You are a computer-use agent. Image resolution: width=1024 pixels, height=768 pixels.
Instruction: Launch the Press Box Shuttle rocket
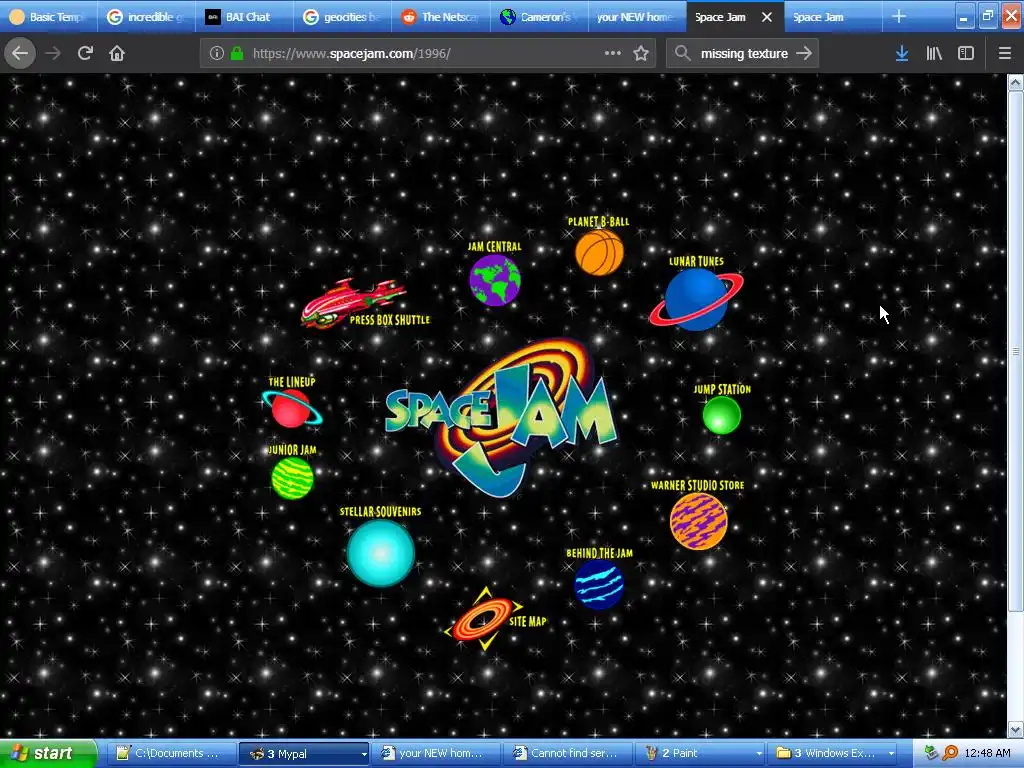353,302
